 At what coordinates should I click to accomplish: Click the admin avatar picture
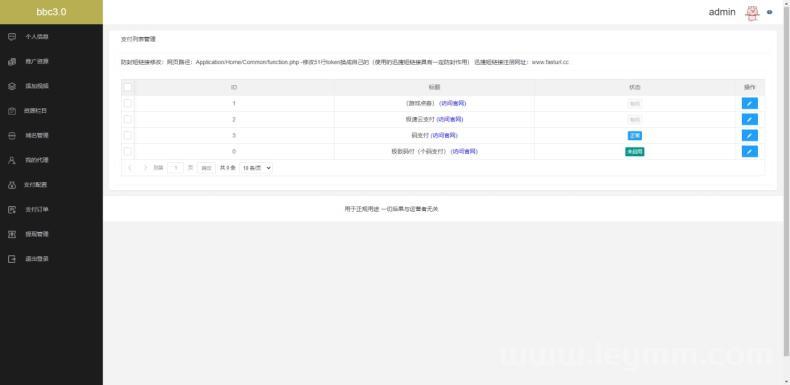tap(752, 13)
